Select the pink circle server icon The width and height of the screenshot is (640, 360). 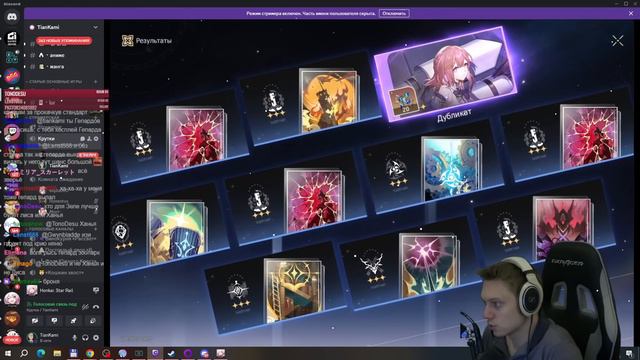[x=12, y=131]
